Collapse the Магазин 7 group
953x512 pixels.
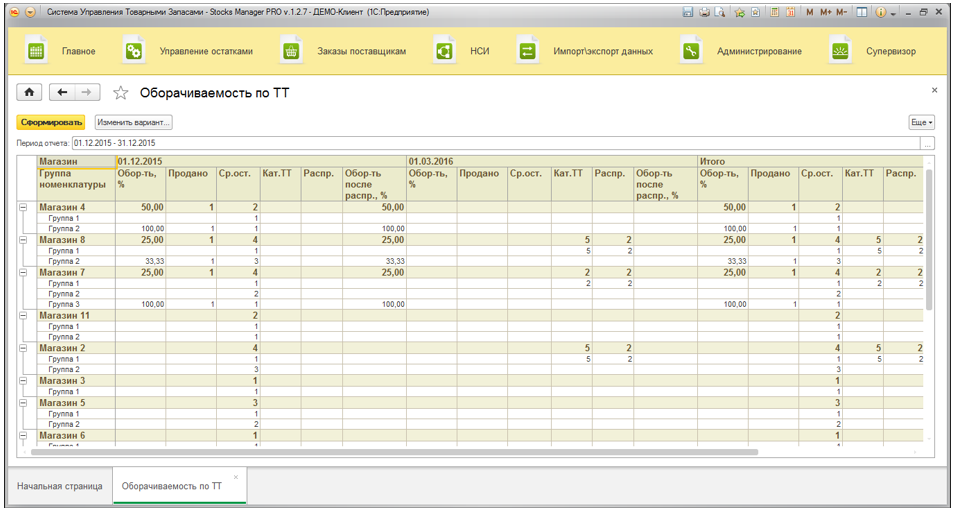click(23, 273)
